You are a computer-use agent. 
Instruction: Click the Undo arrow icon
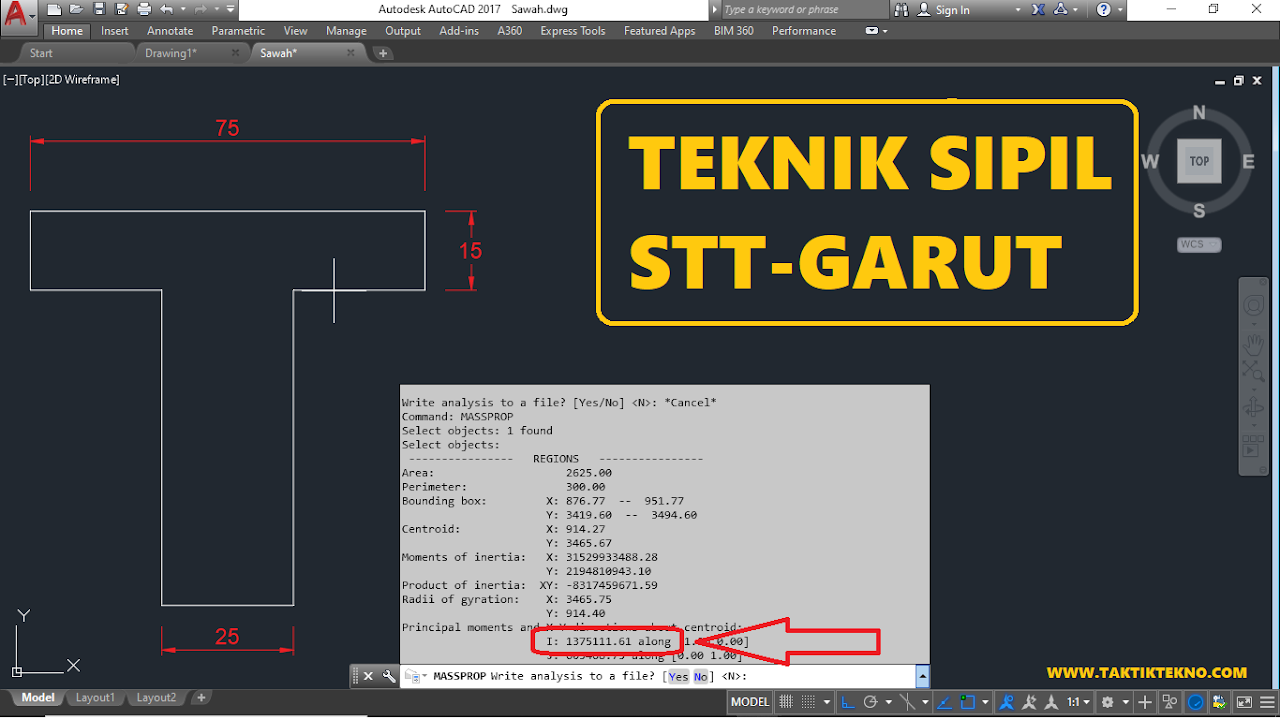pos(167,9)
